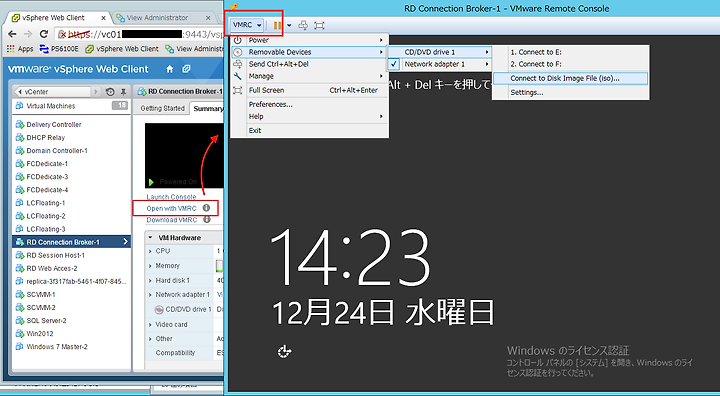The height and width of the screenshot is (396, 720).
Task: Click the vSphere home icon
Action: pyautogui.click(x=169, y=69)
